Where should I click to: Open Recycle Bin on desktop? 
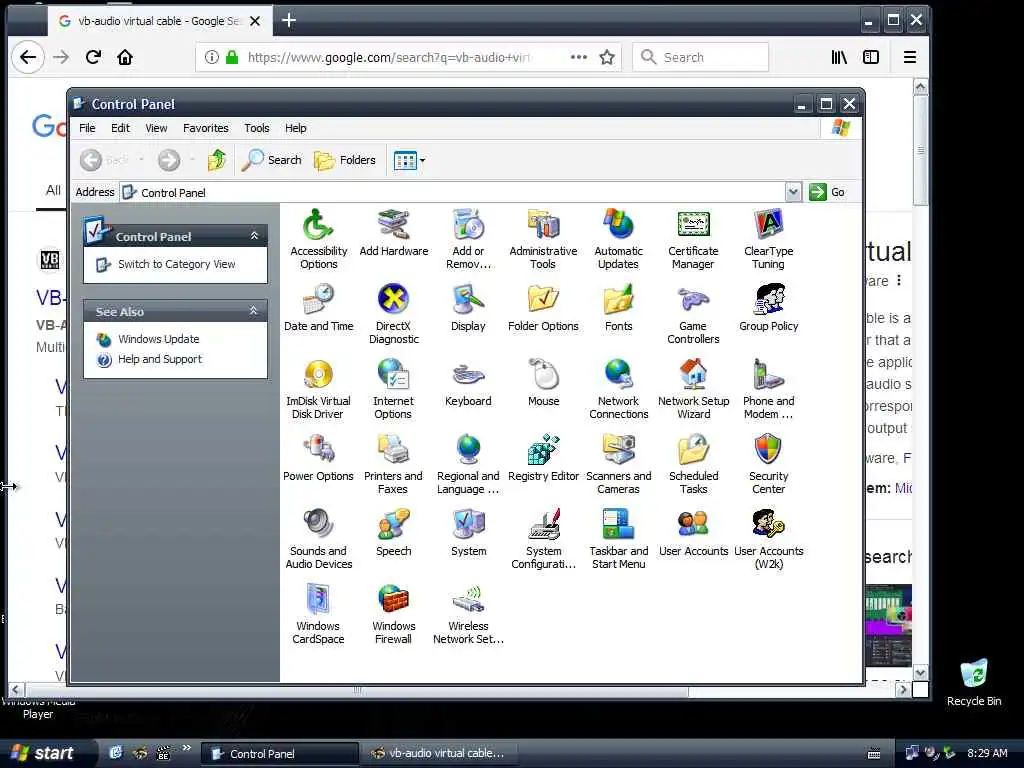pos(974,682)
